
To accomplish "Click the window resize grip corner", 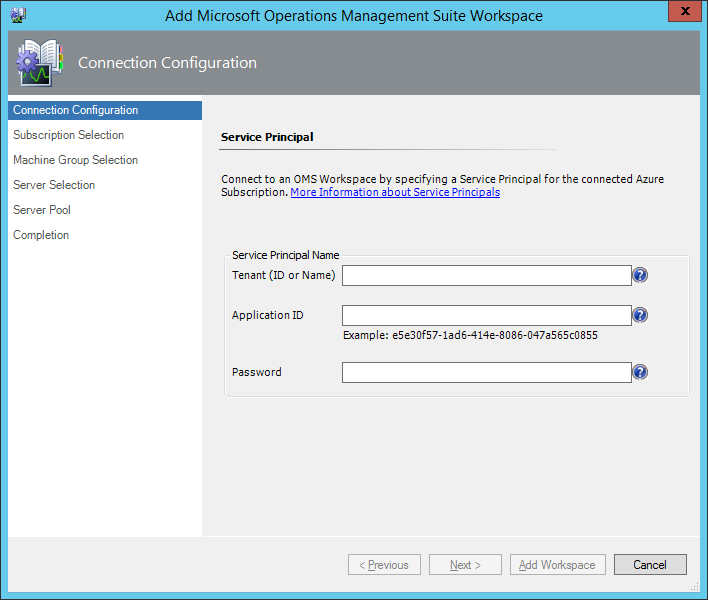I will pyautogui.click(x=694, y=586).
